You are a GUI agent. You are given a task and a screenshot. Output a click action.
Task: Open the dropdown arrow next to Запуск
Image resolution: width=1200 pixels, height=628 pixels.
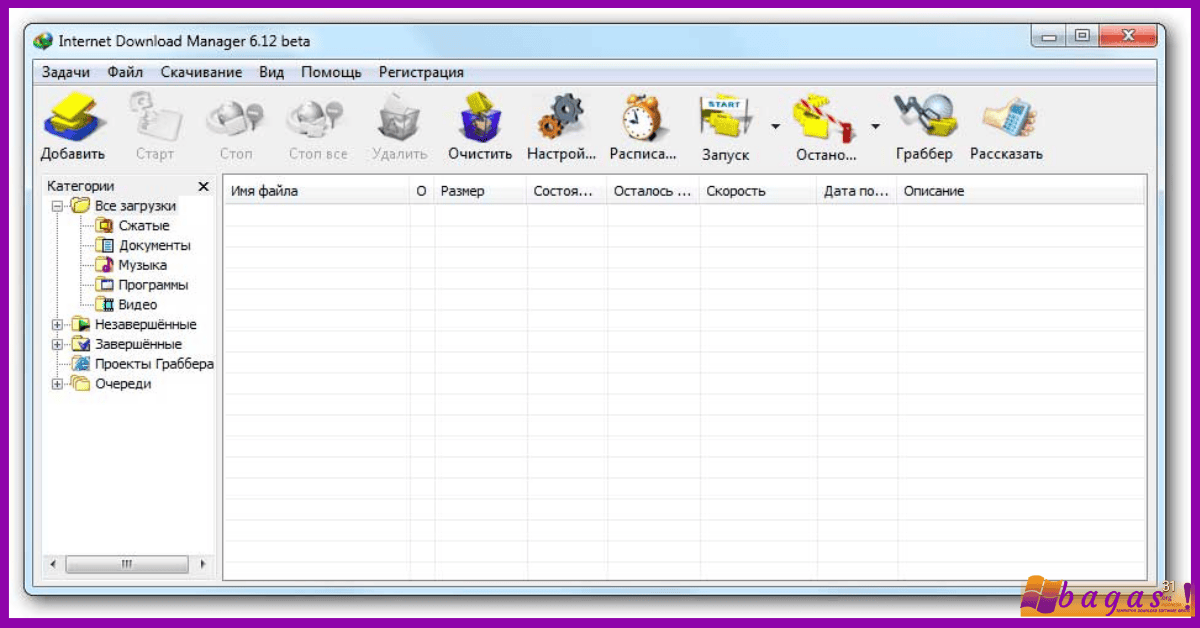(x=775, y=127)
